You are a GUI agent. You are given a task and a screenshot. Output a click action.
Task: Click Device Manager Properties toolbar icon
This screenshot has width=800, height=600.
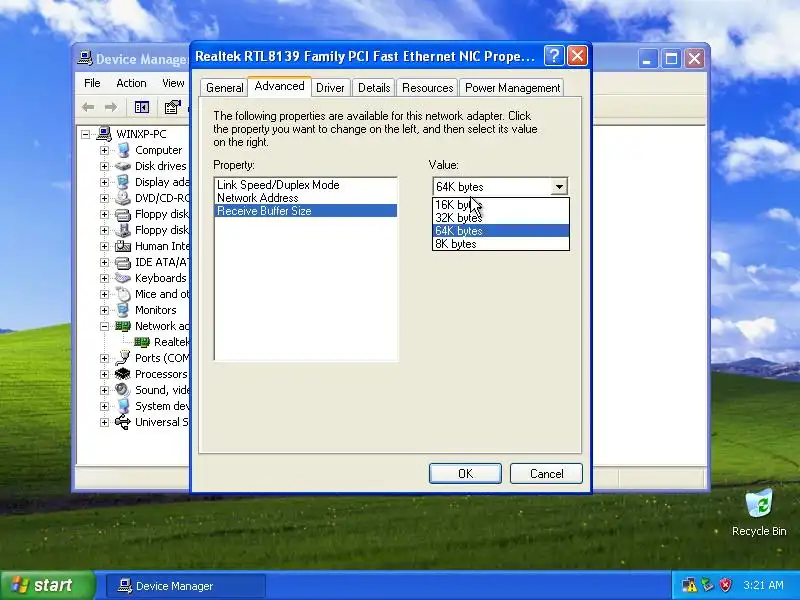pos(172,107)
